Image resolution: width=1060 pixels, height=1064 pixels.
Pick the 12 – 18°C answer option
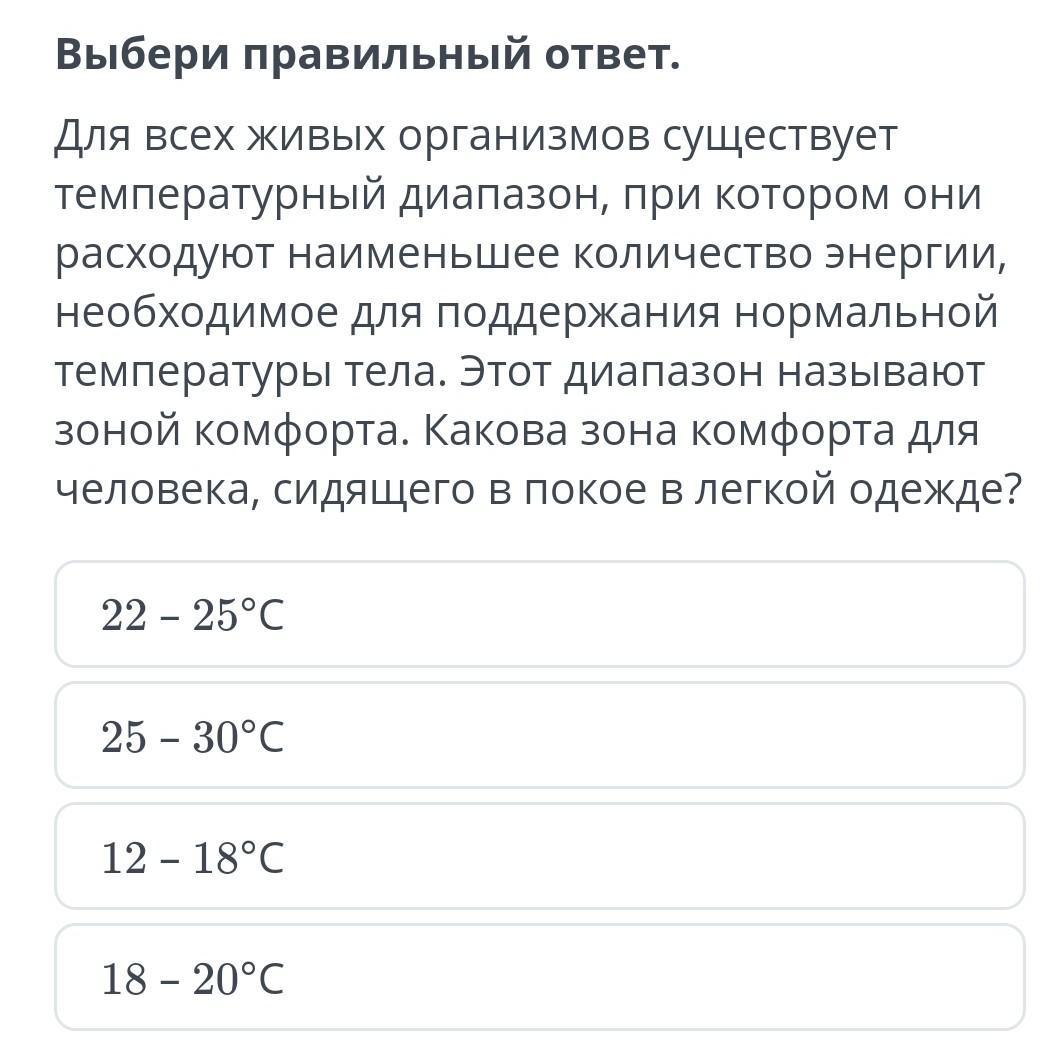tap(540, 857)
